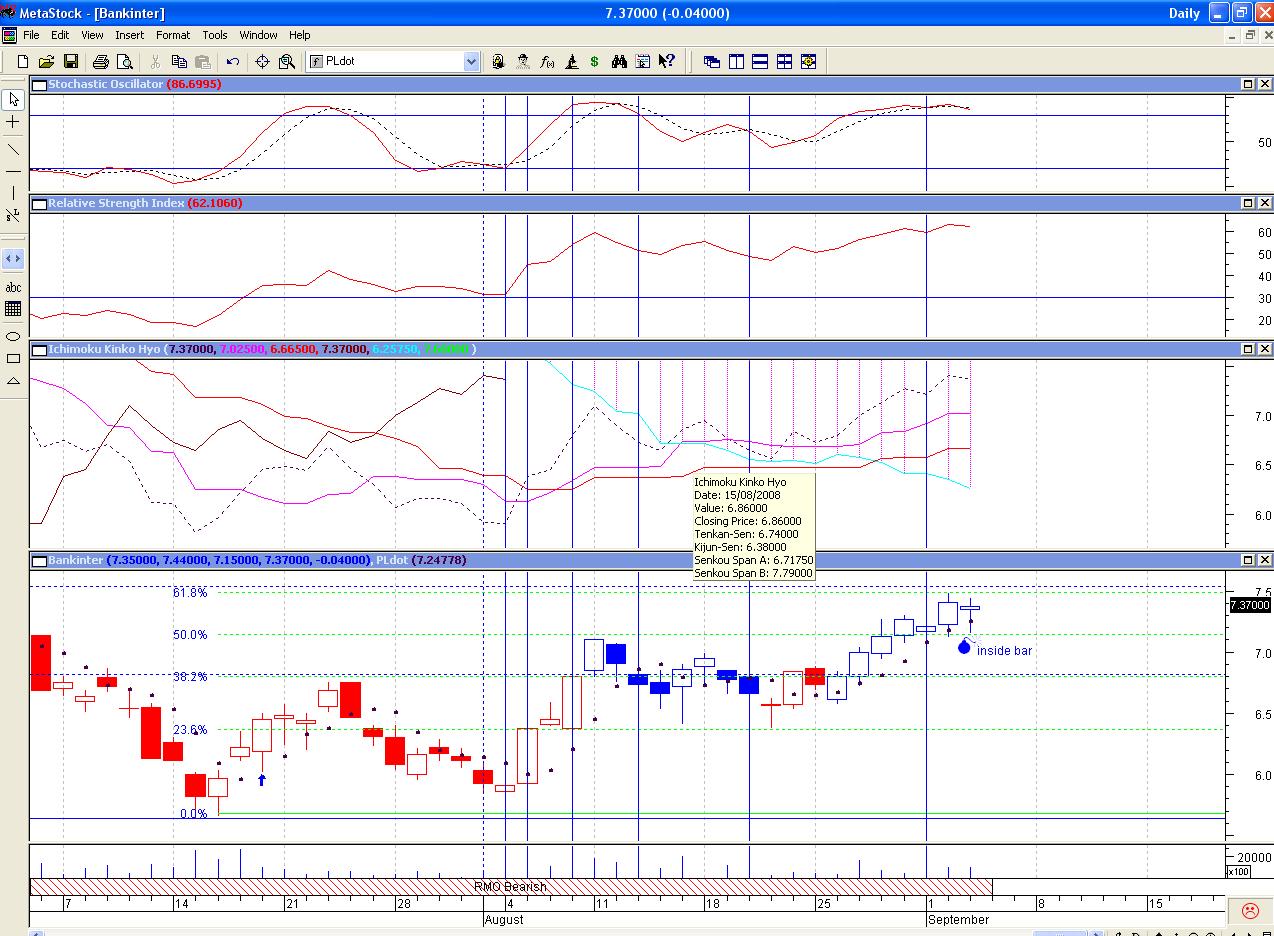
Task: Maximize the Stochastic Oscillator pane
Action: [x=1248, y=84]
